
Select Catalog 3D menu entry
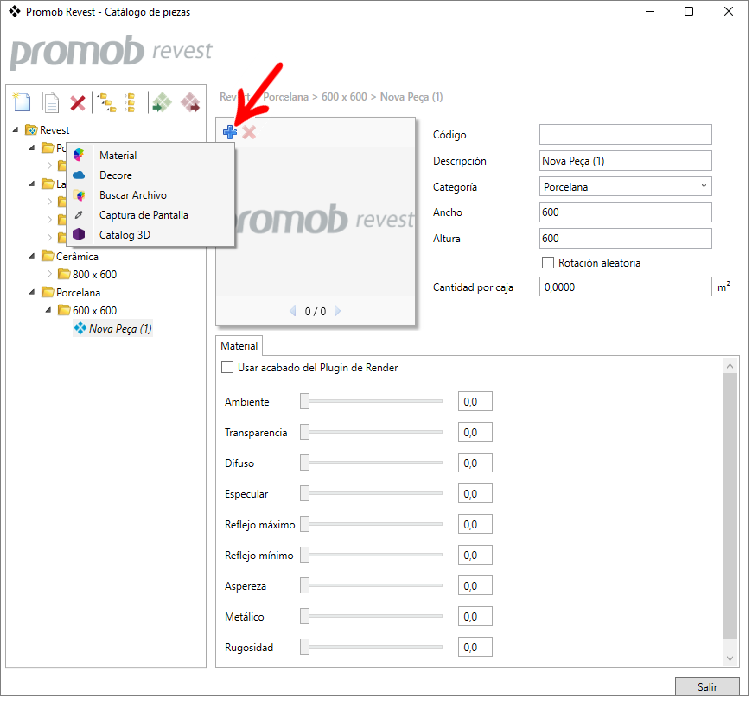(150, 235)
